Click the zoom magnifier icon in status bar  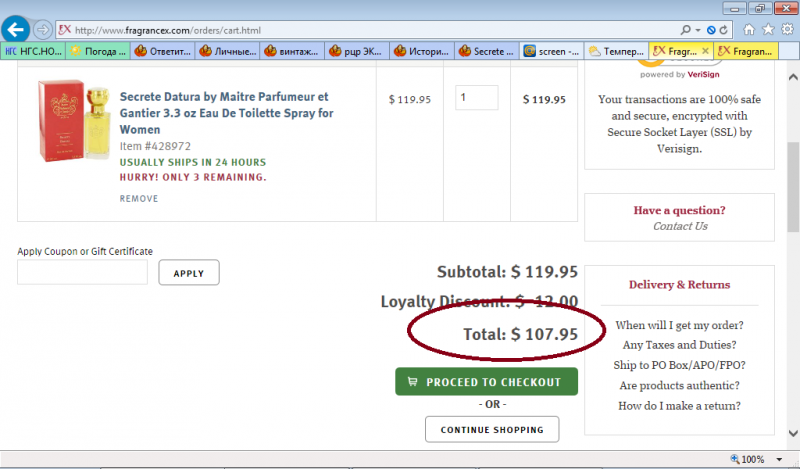(735, 459)
